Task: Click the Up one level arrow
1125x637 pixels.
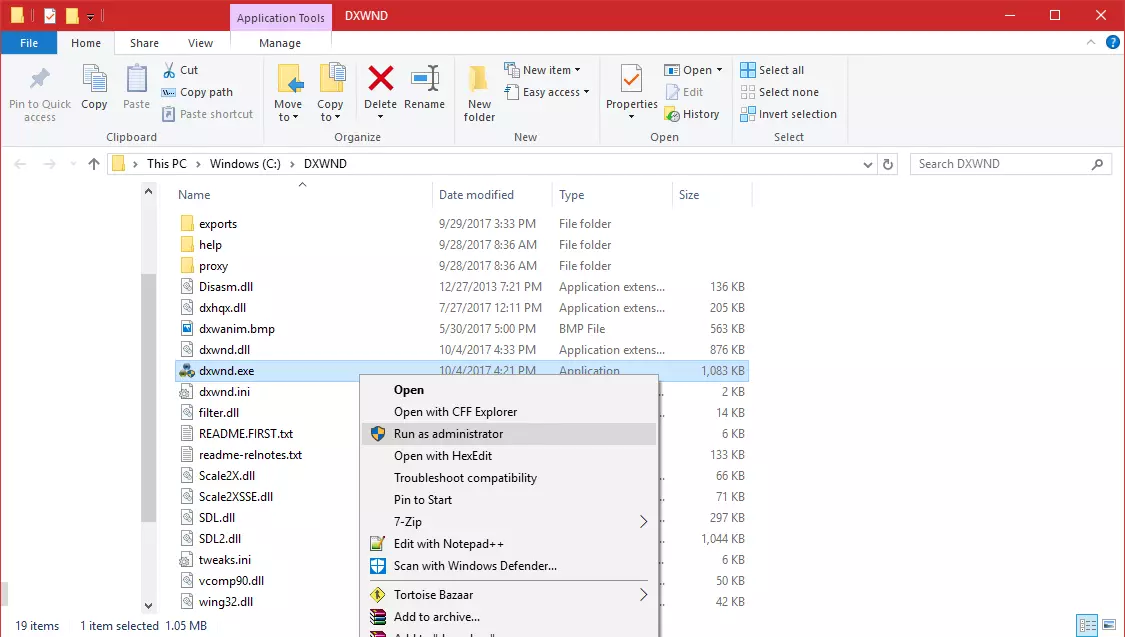Action: coord(93,164)
